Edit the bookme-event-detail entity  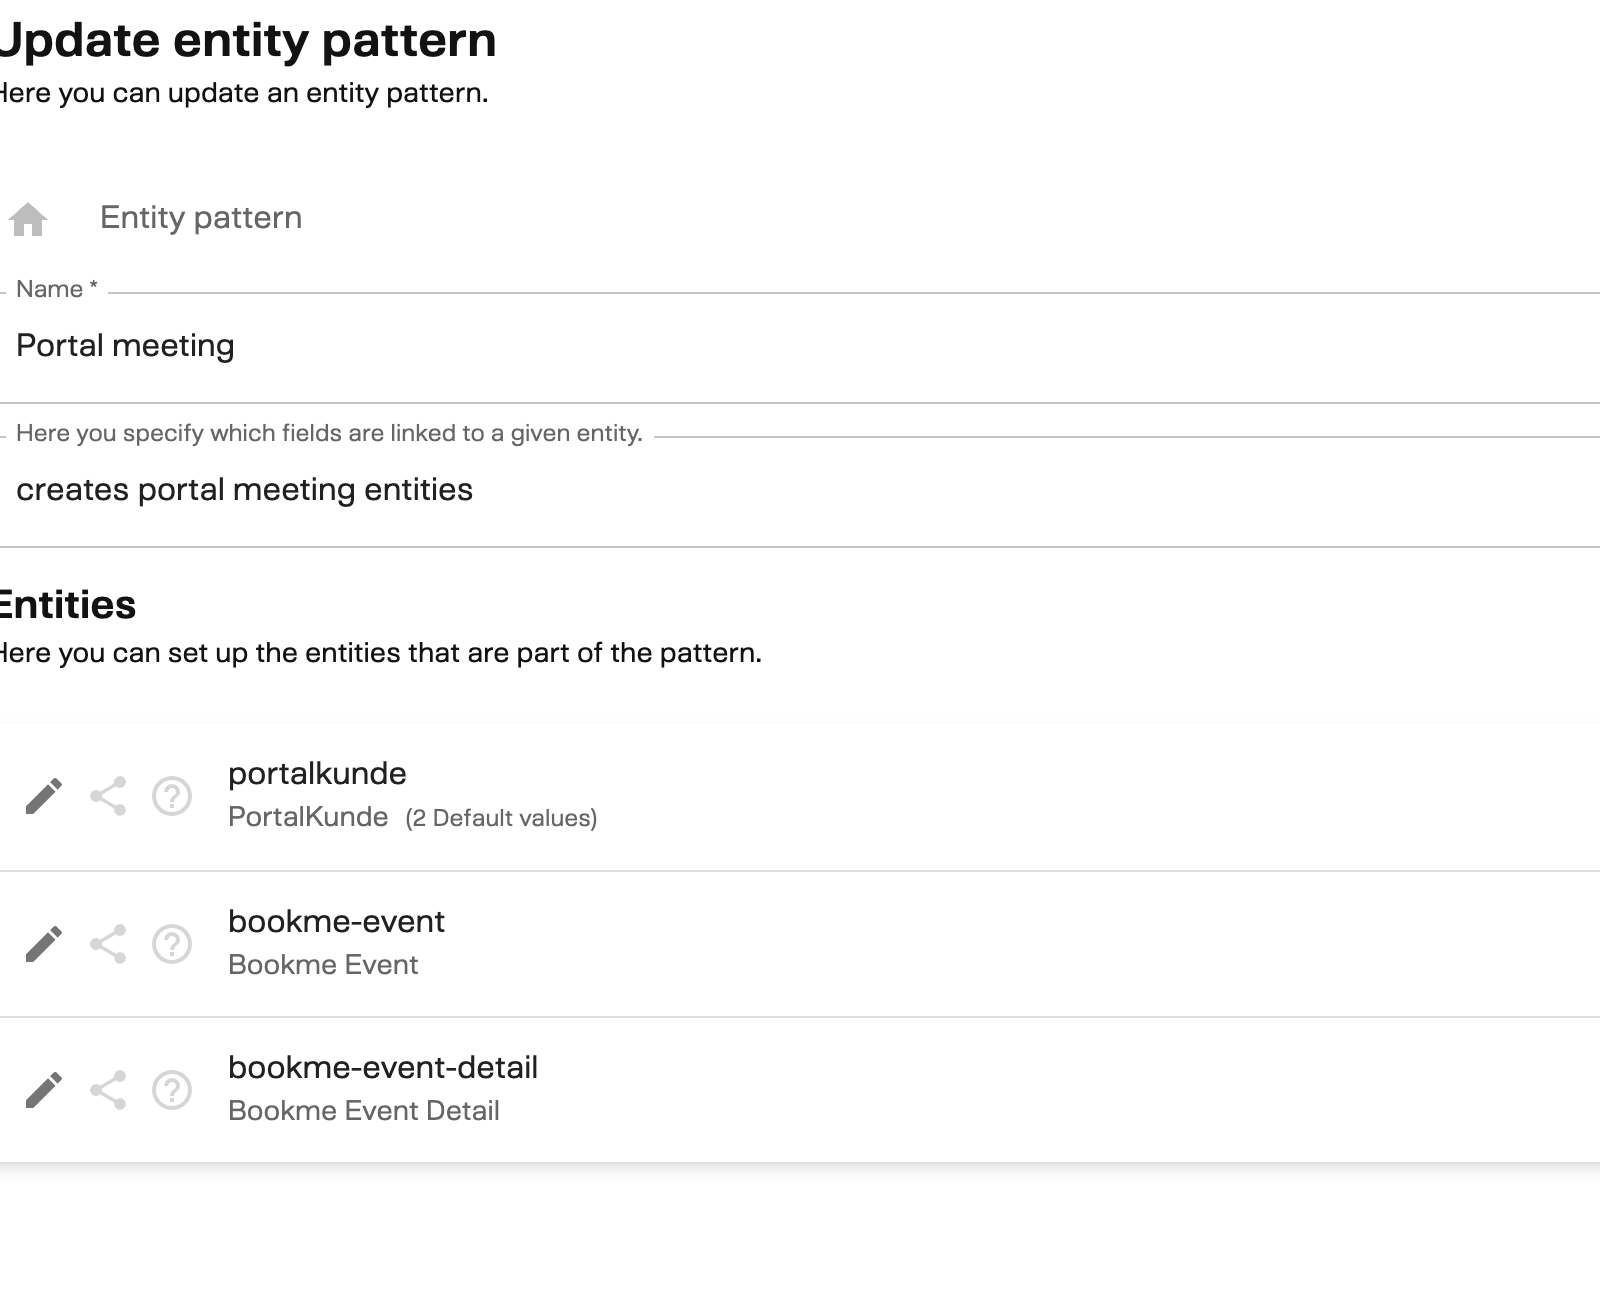coord(44,1089)
